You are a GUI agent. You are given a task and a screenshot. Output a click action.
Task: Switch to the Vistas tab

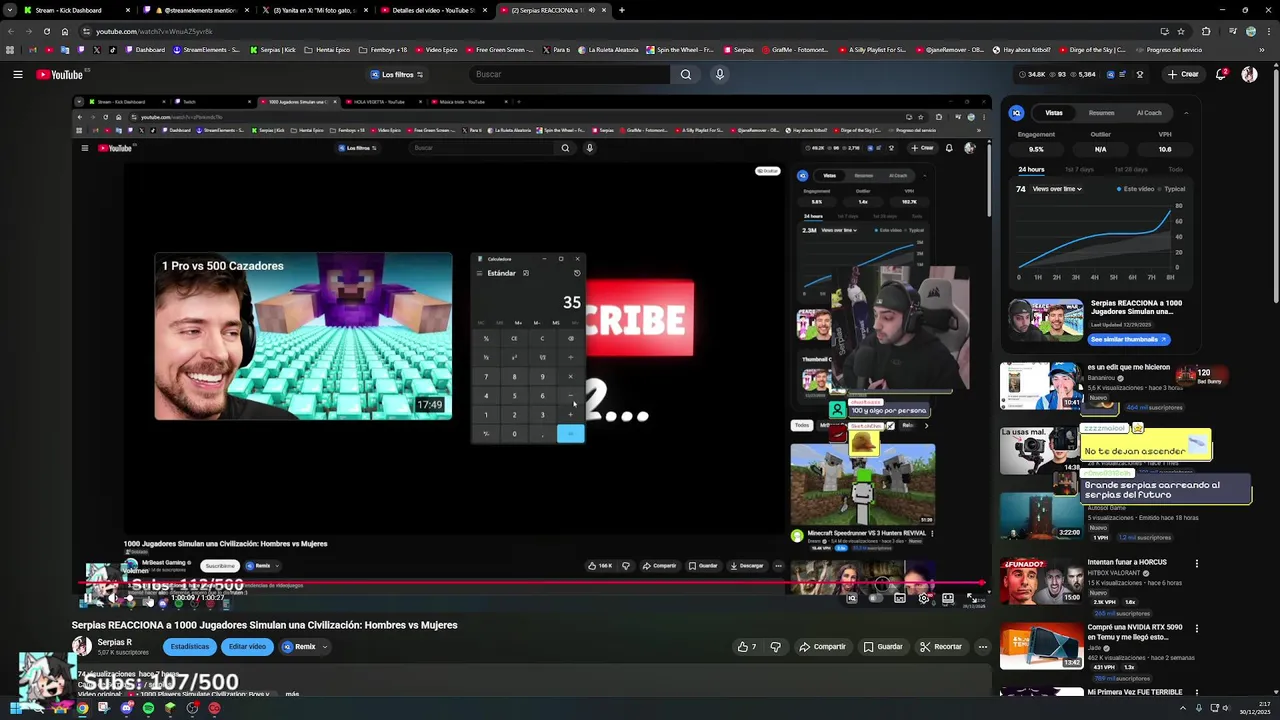[x=1054, y=113]
